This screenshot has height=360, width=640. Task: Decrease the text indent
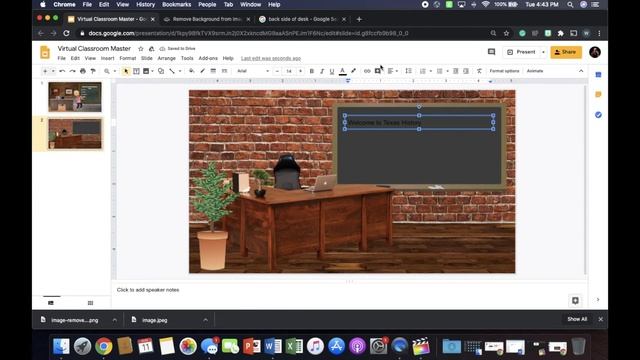456,71
